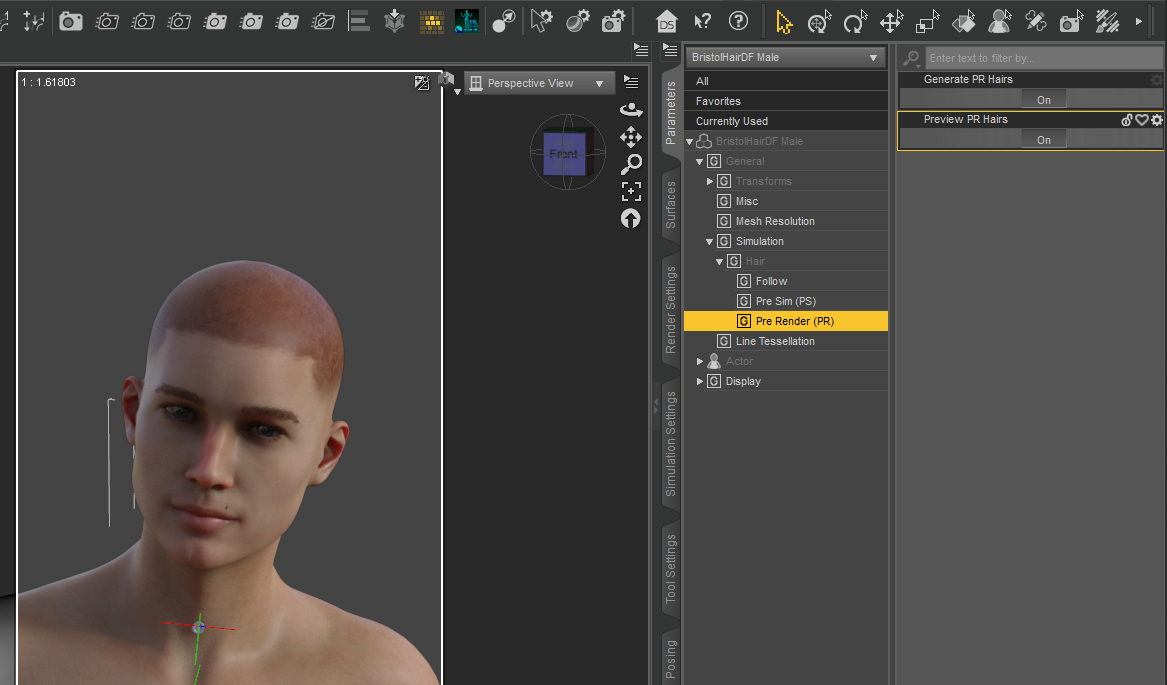Activate the Rotate tool in the toolbar
The width and height of the screenshot is (1167, 685).
[855, 21]
